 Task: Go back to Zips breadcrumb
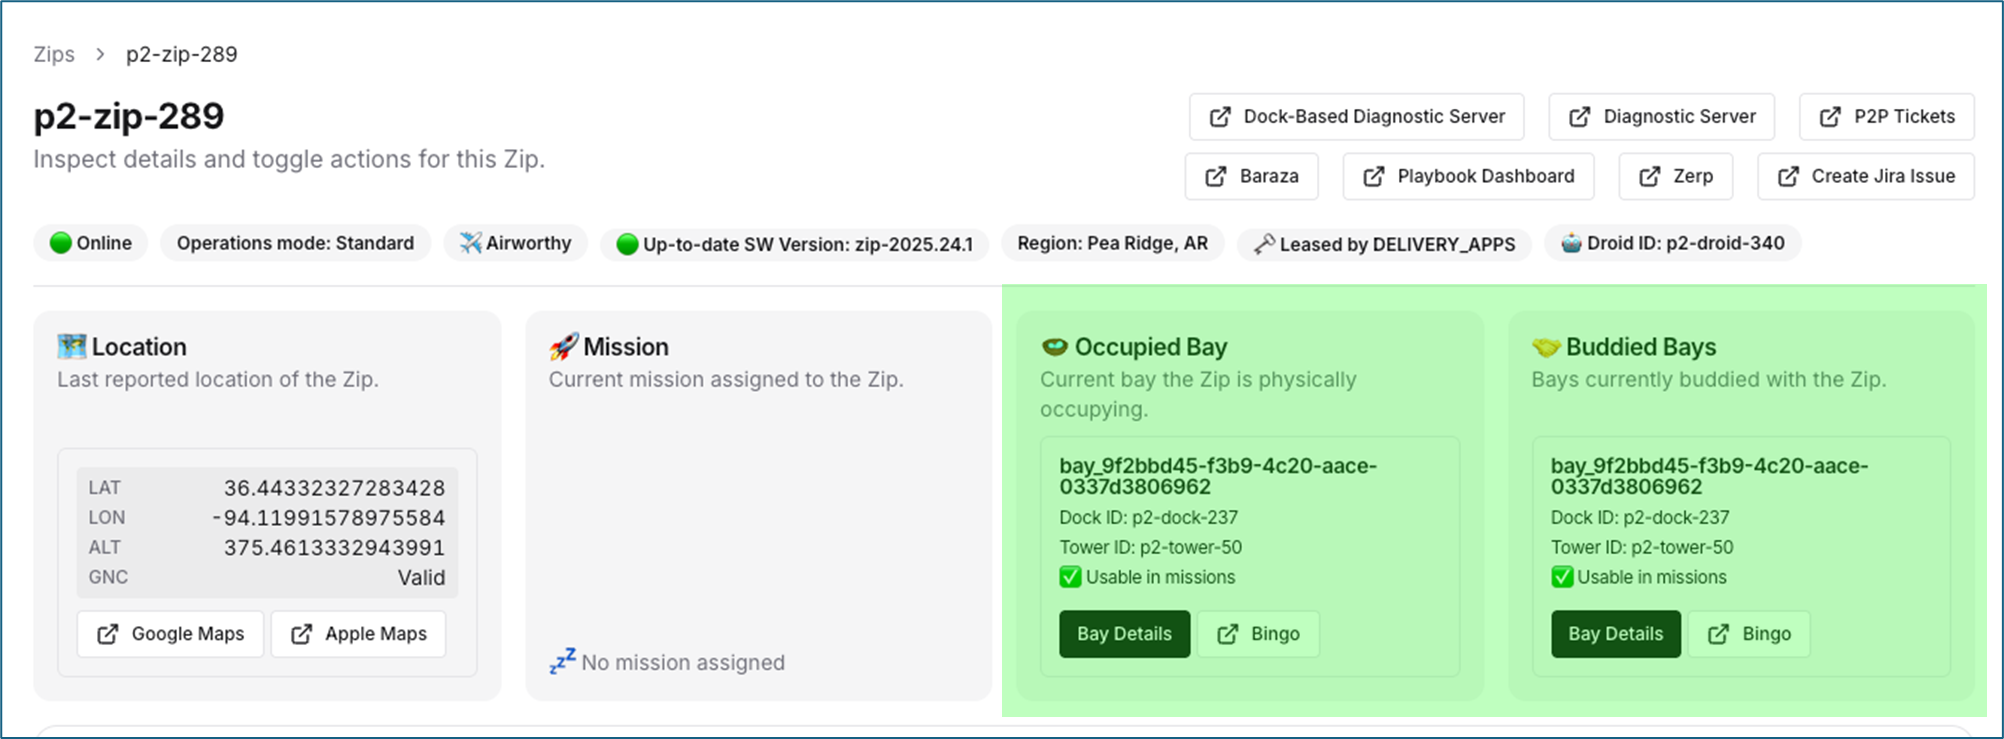tap(54, 54)
